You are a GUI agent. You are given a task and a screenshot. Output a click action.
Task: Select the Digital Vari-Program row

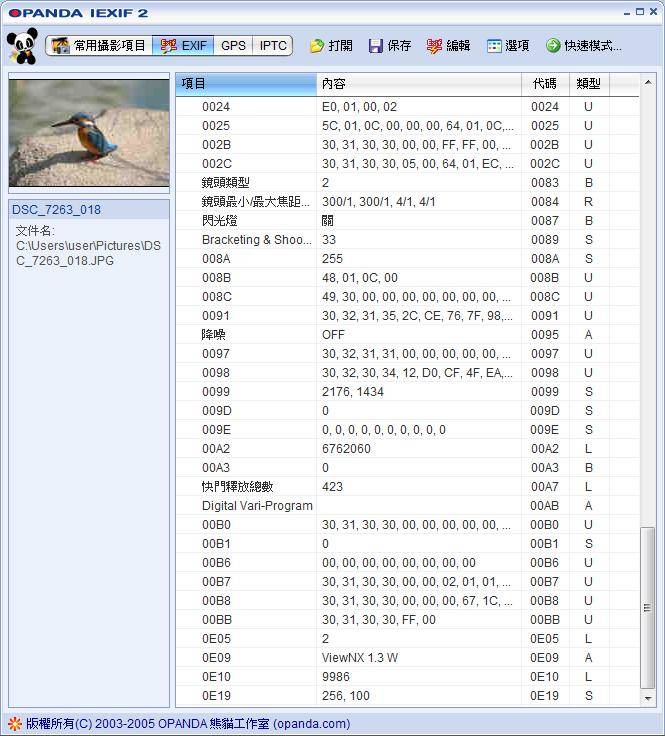tap(407, 506)
